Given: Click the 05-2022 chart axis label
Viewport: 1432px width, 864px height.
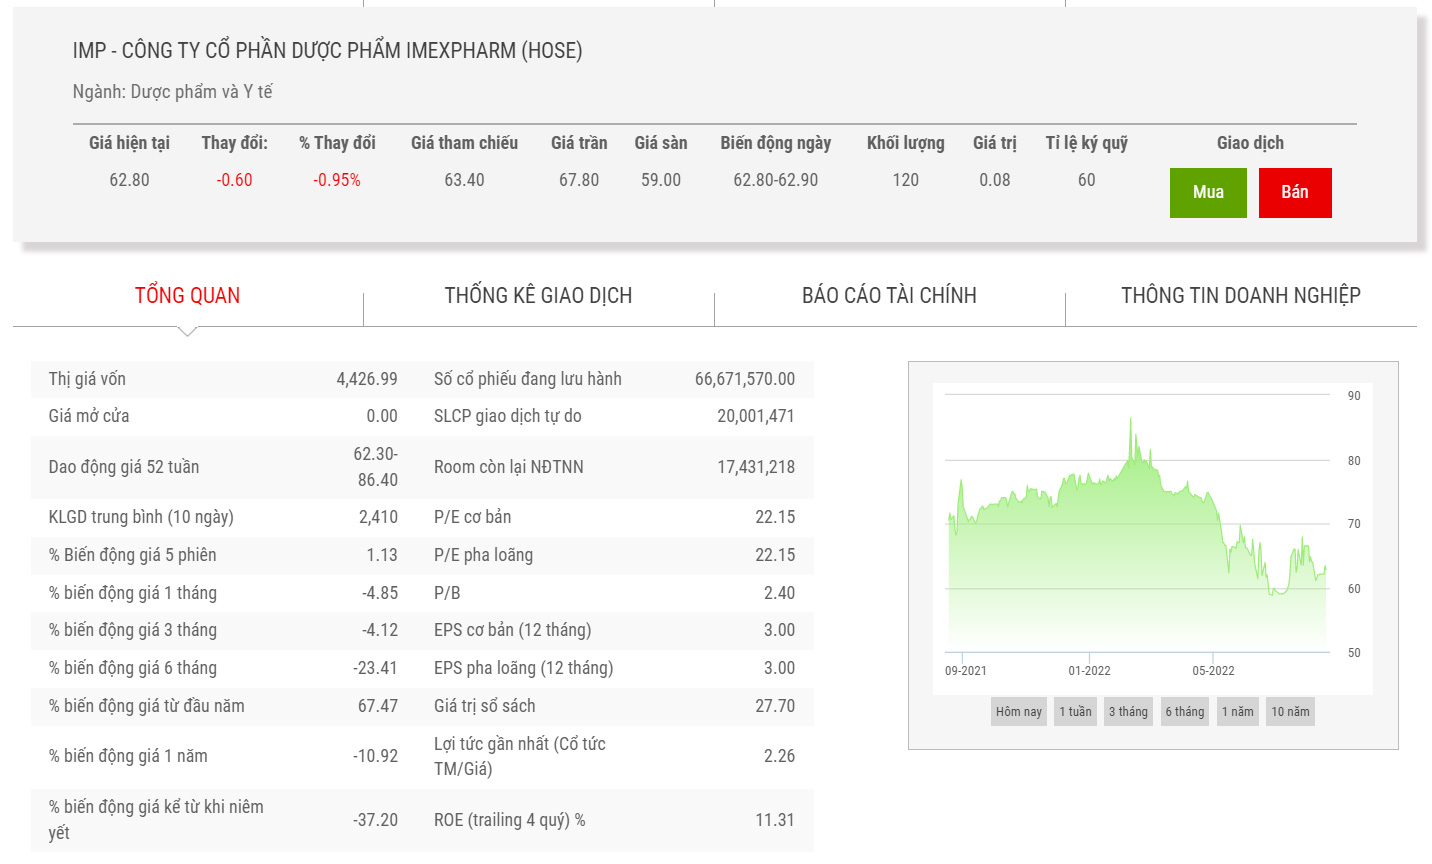Looking at the screenshot, I should tap(1213, 671).
